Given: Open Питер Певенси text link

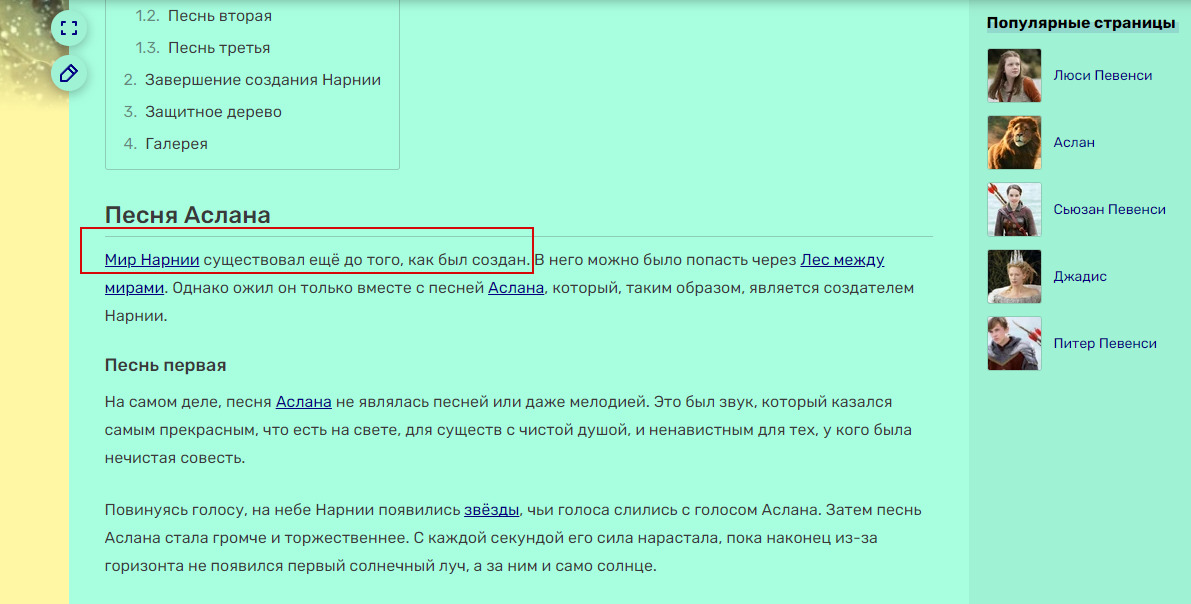Looking at the screenshot, I should (1104, 344).
